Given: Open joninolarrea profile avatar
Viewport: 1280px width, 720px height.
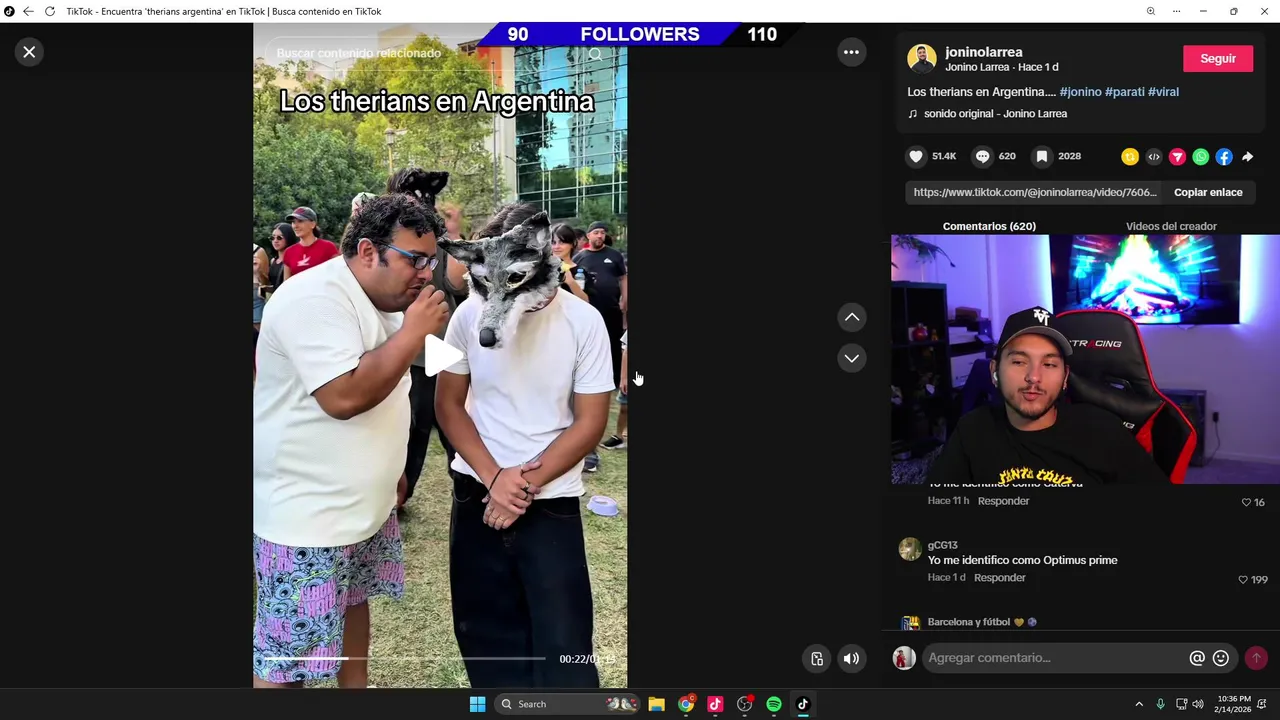Looking at the screenshot, I should [x=922, y=58].
